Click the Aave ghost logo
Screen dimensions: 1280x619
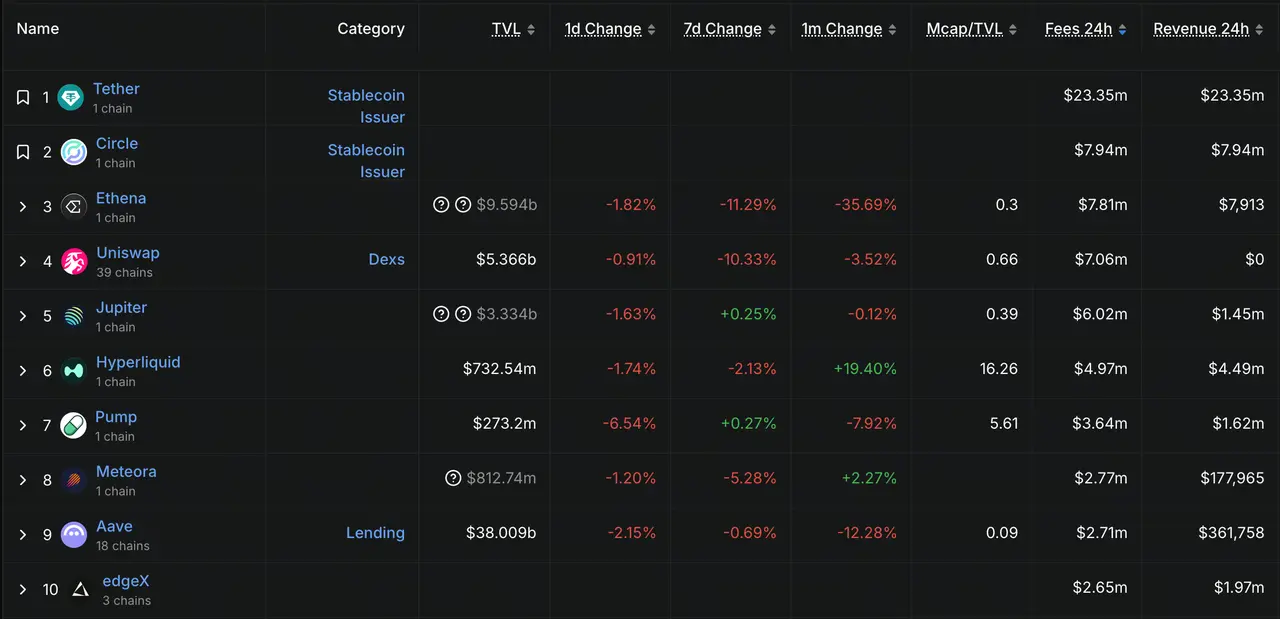click(73, 534)
